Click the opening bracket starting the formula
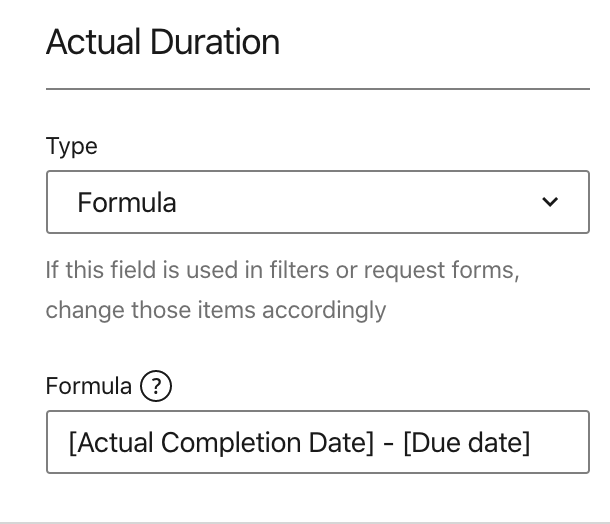 73,442
